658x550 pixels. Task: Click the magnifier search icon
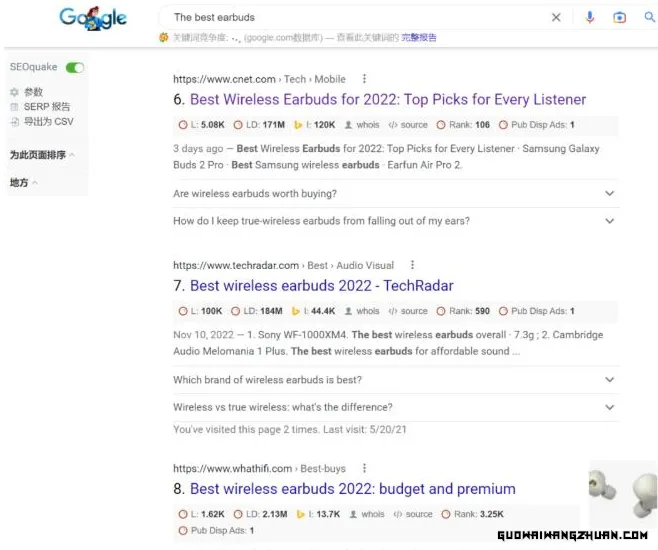(650, 17)
